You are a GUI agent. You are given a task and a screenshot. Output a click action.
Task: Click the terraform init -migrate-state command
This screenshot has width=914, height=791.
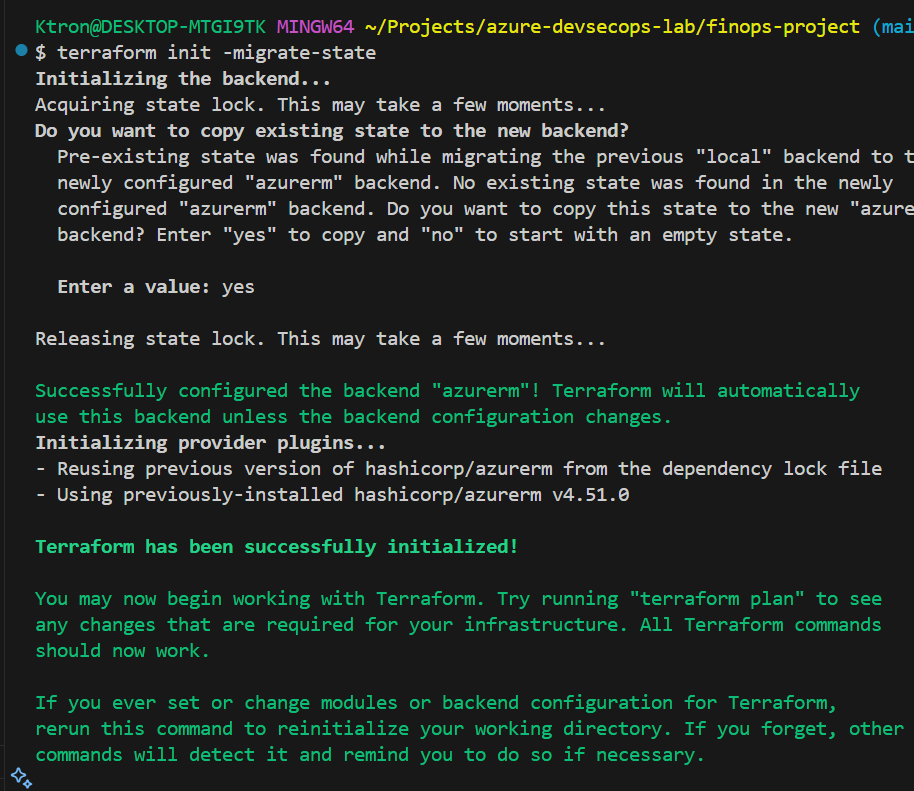[217, 52]
